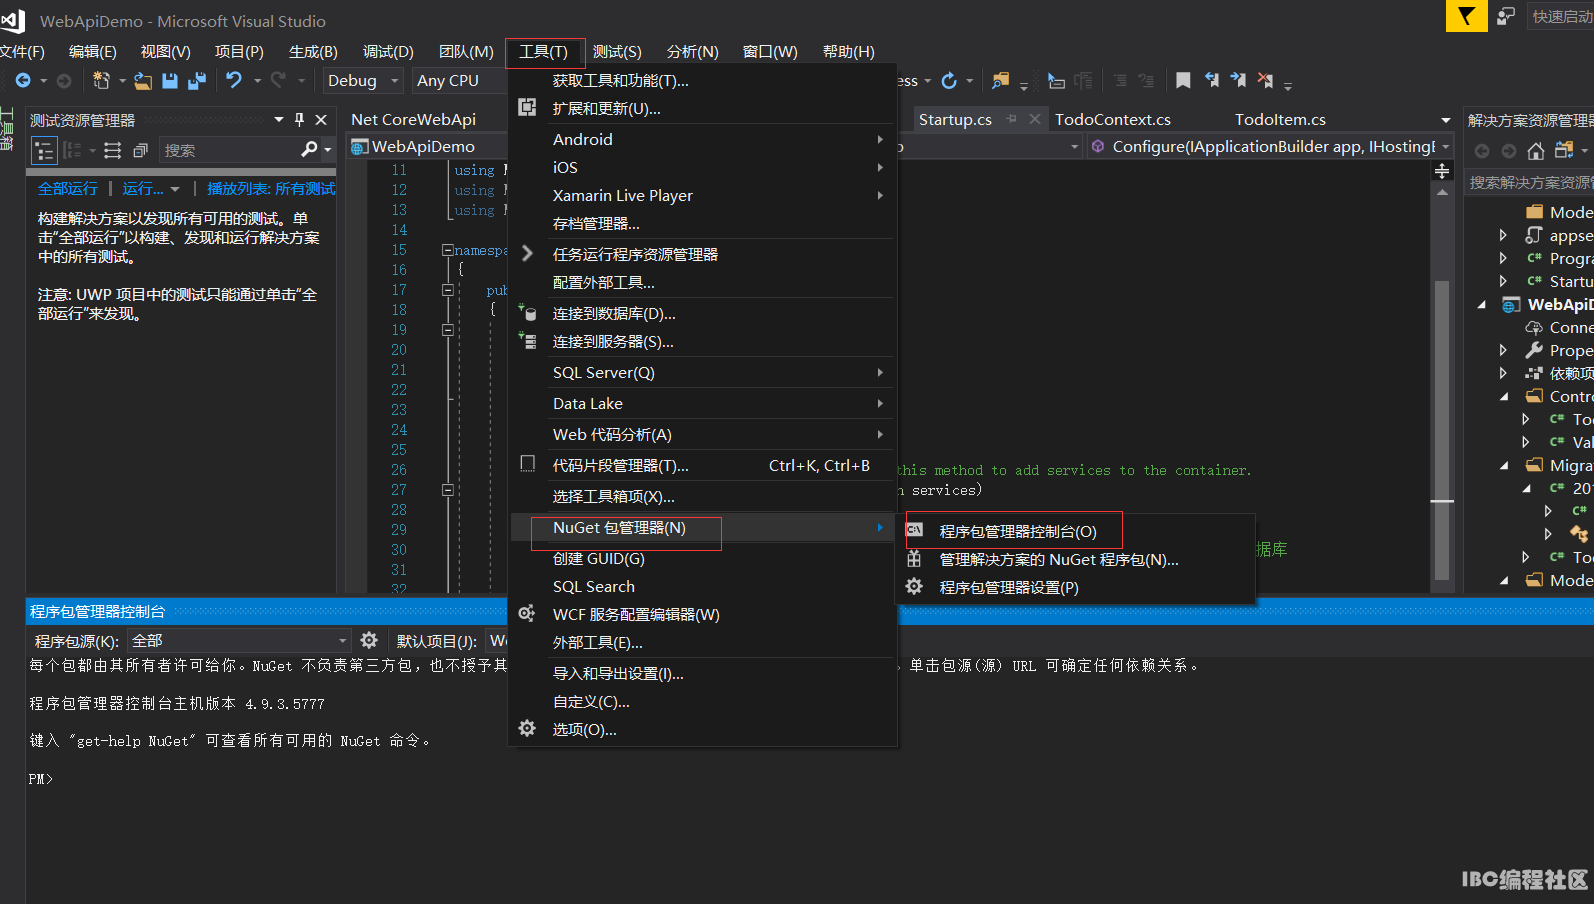Viewport: 1594px width, 904px height.
Task: Click the collapse-all icon in Test Explorer
Action: (141, 151)
